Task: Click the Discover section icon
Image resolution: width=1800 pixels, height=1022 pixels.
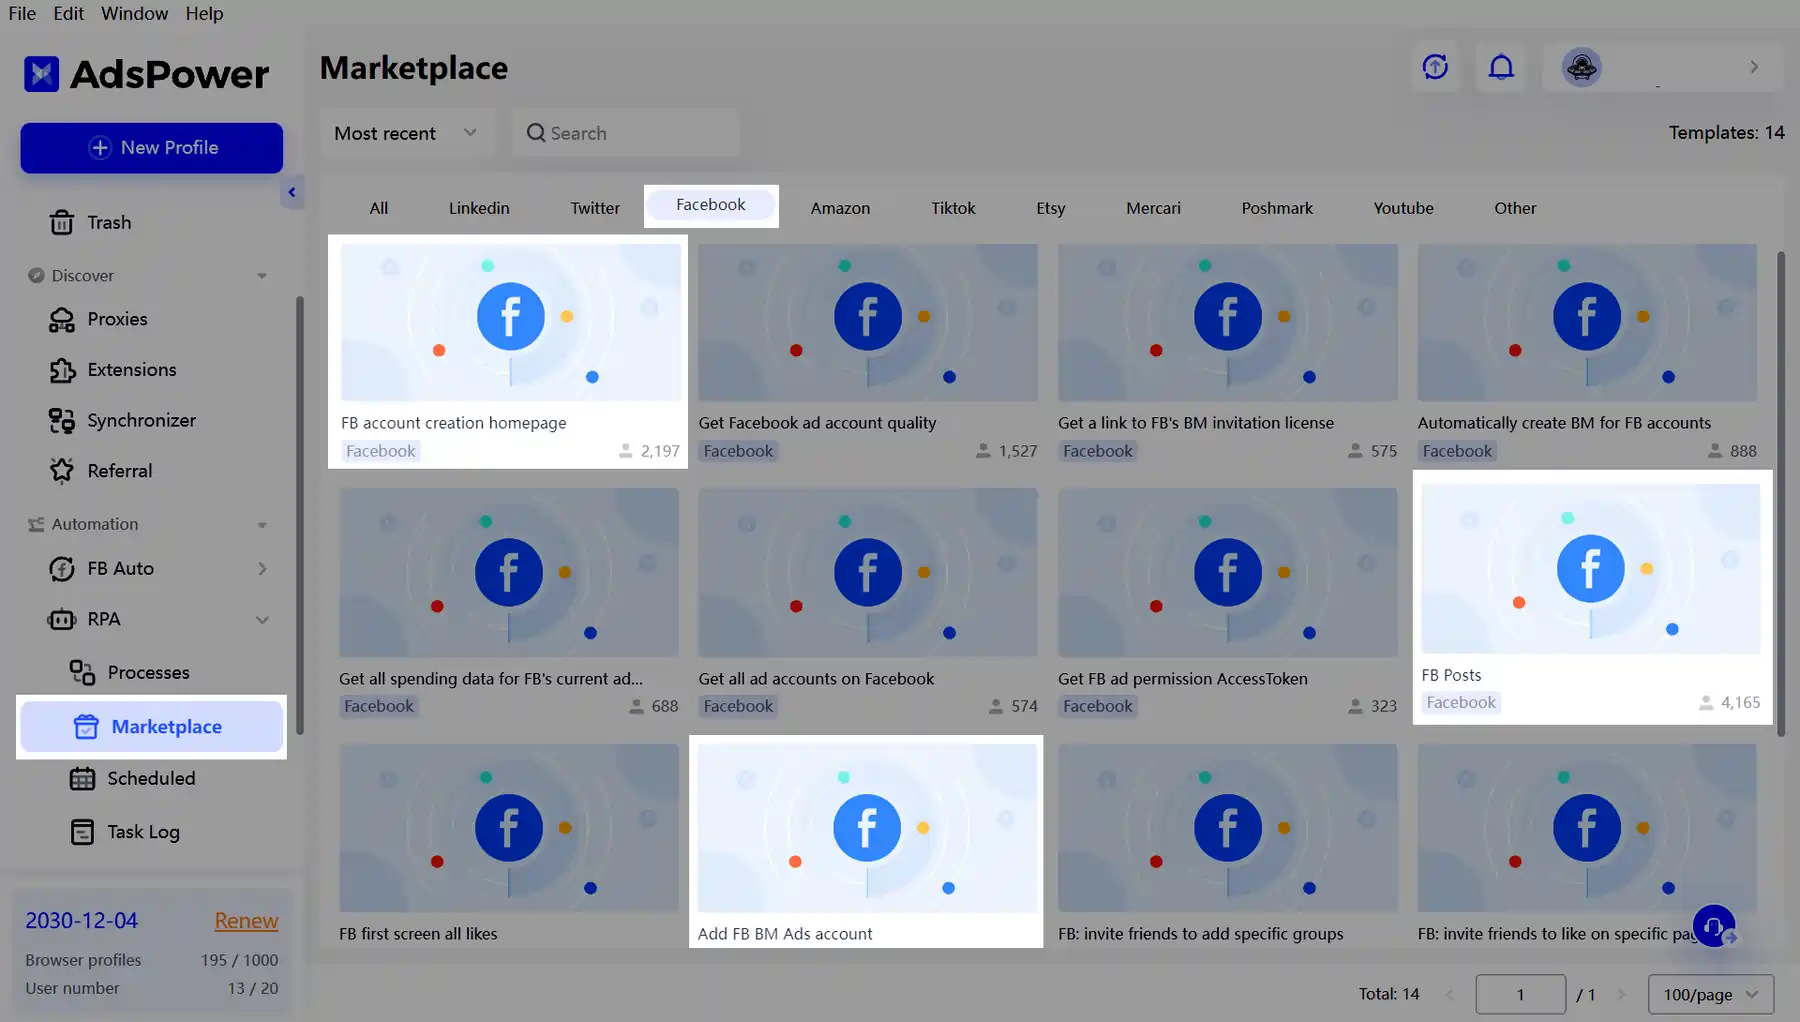Action: click(36, 275)
